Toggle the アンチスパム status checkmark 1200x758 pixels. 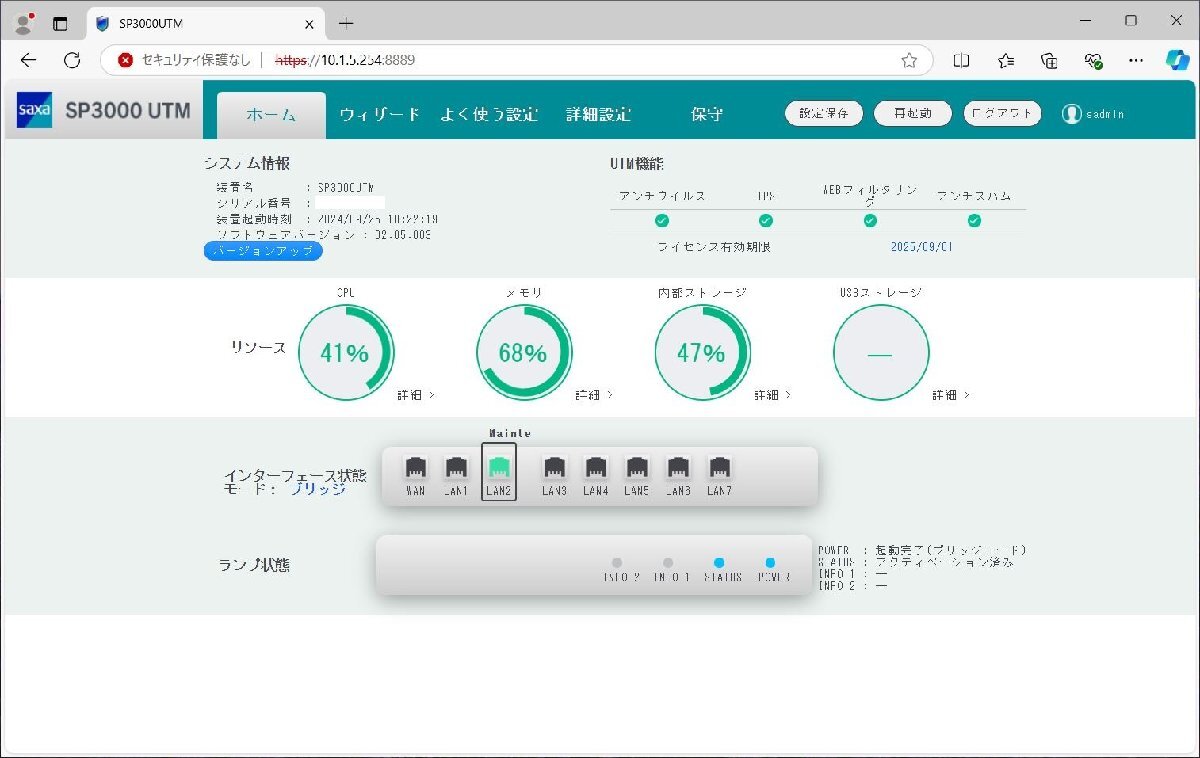click(x=973, y=220)
